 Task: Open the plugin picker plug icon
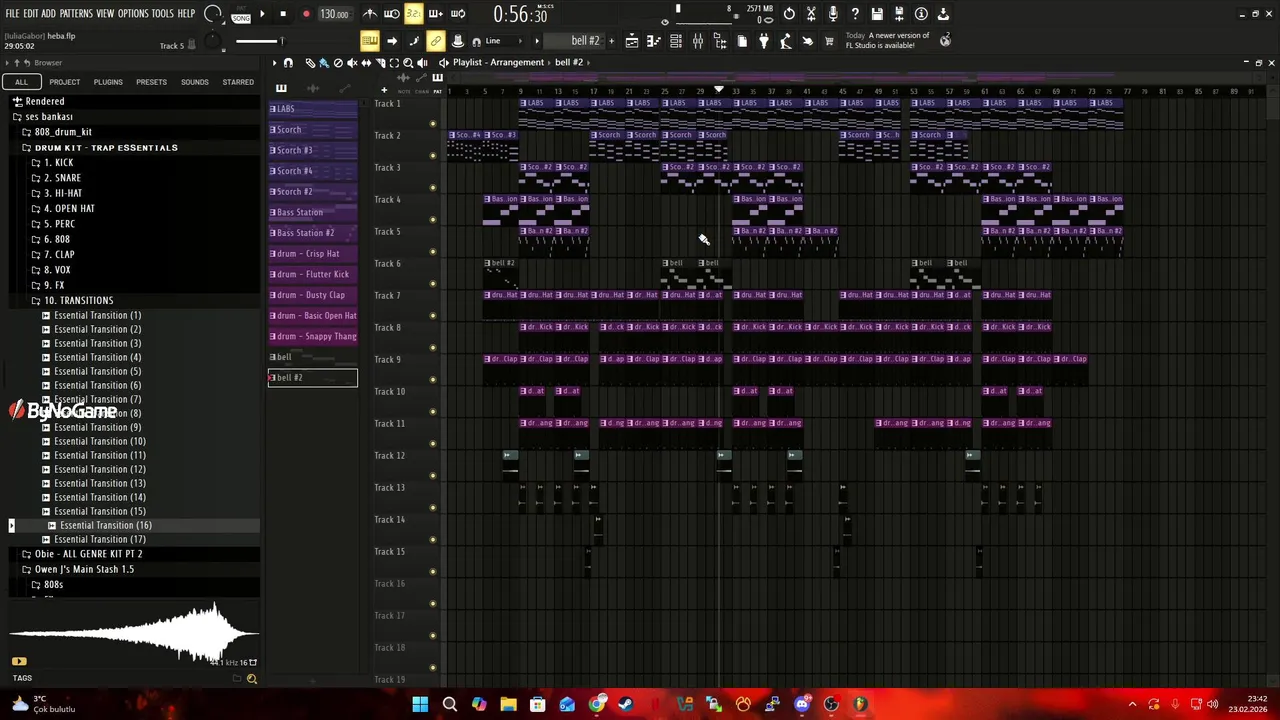pyautogui.click(x=764, y=41)
